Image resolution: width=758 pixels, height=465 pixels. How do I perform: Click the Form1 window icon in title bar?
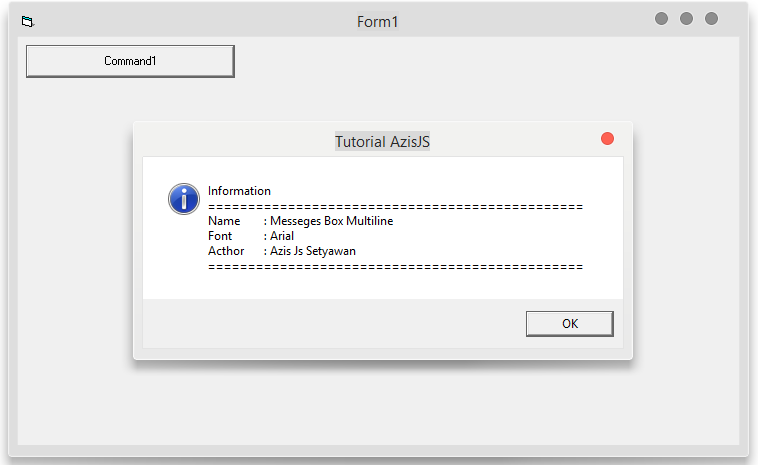[x=28, y=21]
